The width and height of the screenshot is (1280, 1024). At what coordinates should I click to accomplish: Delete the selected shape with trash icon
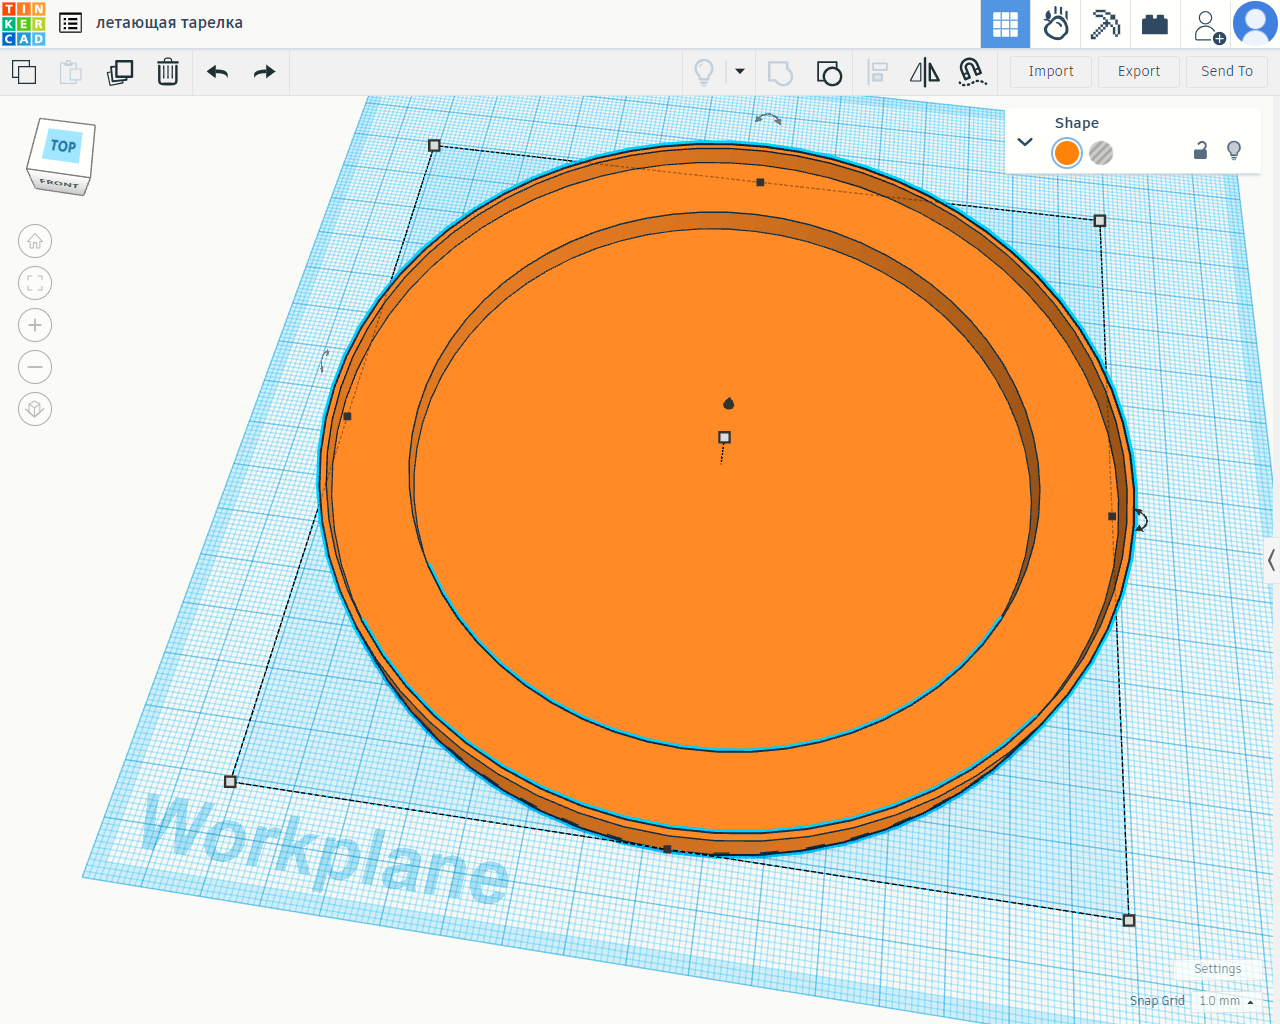pos(168,72)
